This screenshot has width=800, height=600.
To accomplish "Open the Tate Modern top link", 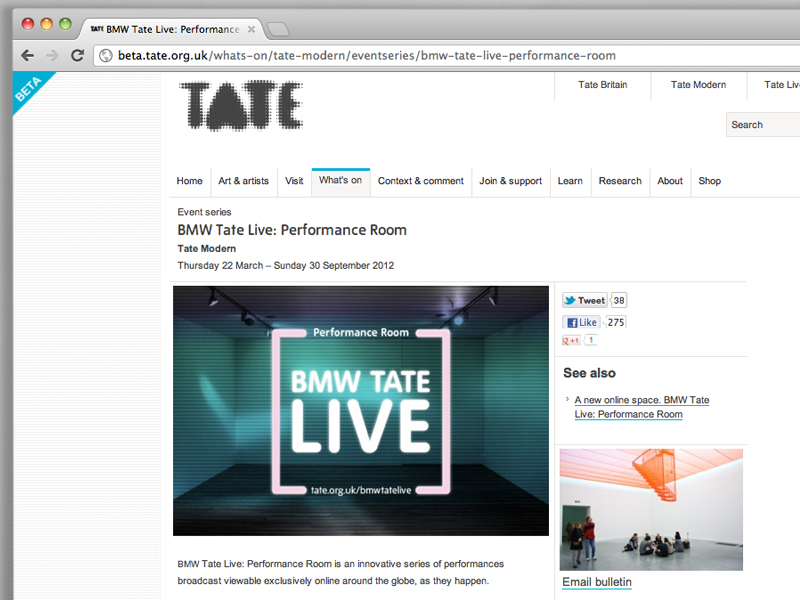I will pos(698,85).
